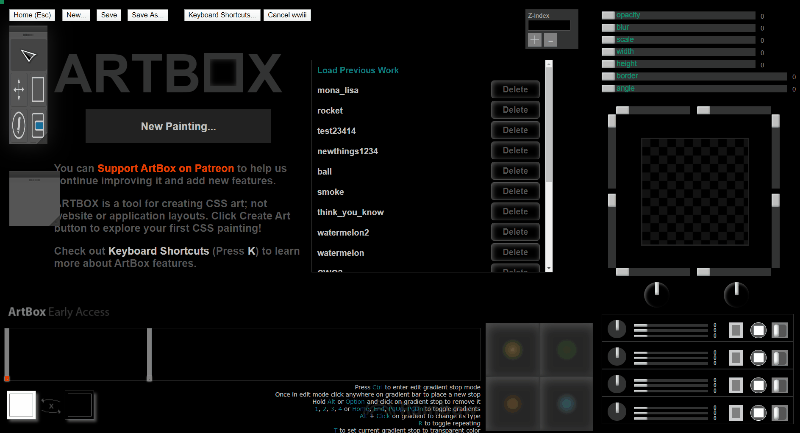Click third row's circle shape icon
800x433 pixels.
(758, 385)
